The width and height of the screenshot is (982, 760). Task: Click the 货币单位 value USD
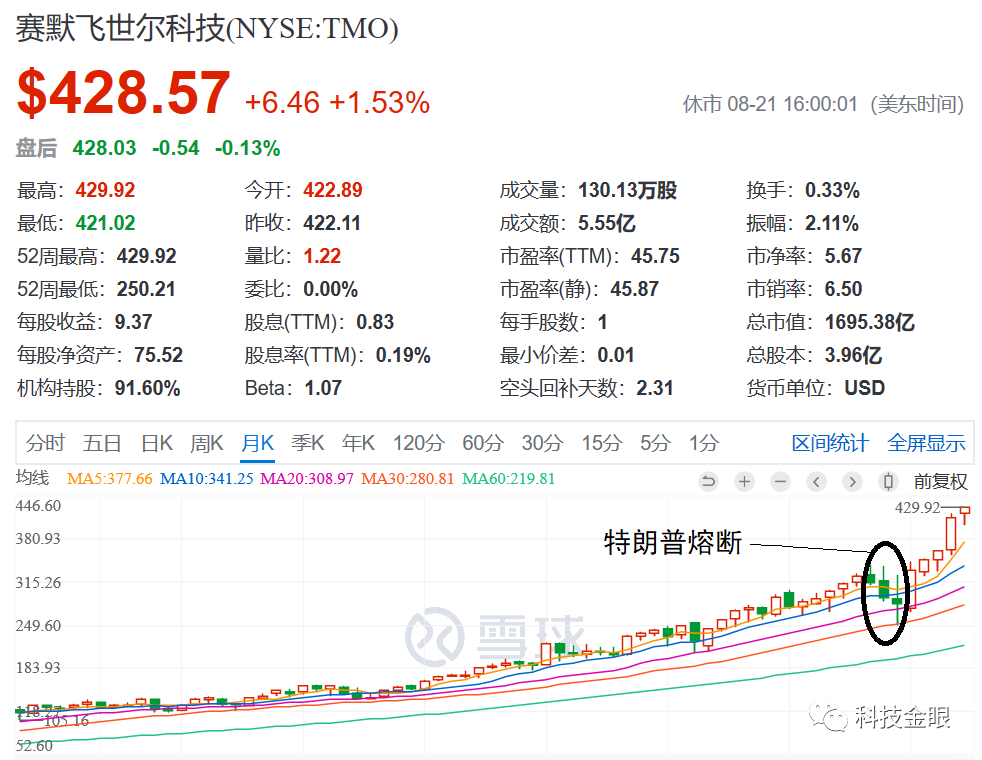(x=864, y=388)
